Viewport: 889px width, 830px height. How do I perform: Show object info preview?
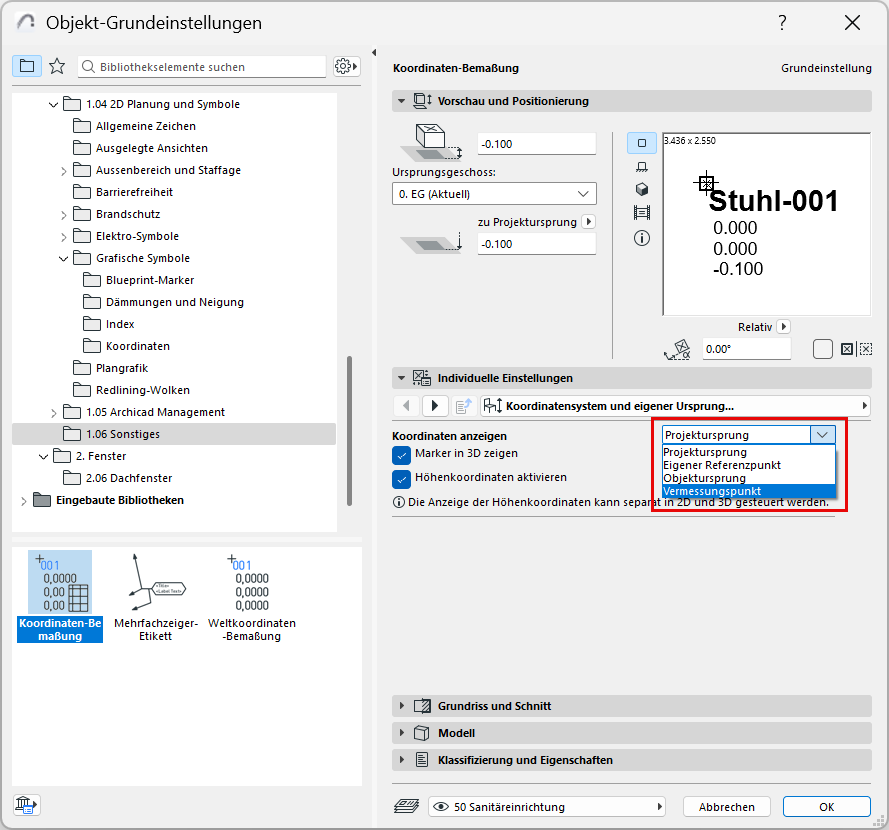(642, 238)
